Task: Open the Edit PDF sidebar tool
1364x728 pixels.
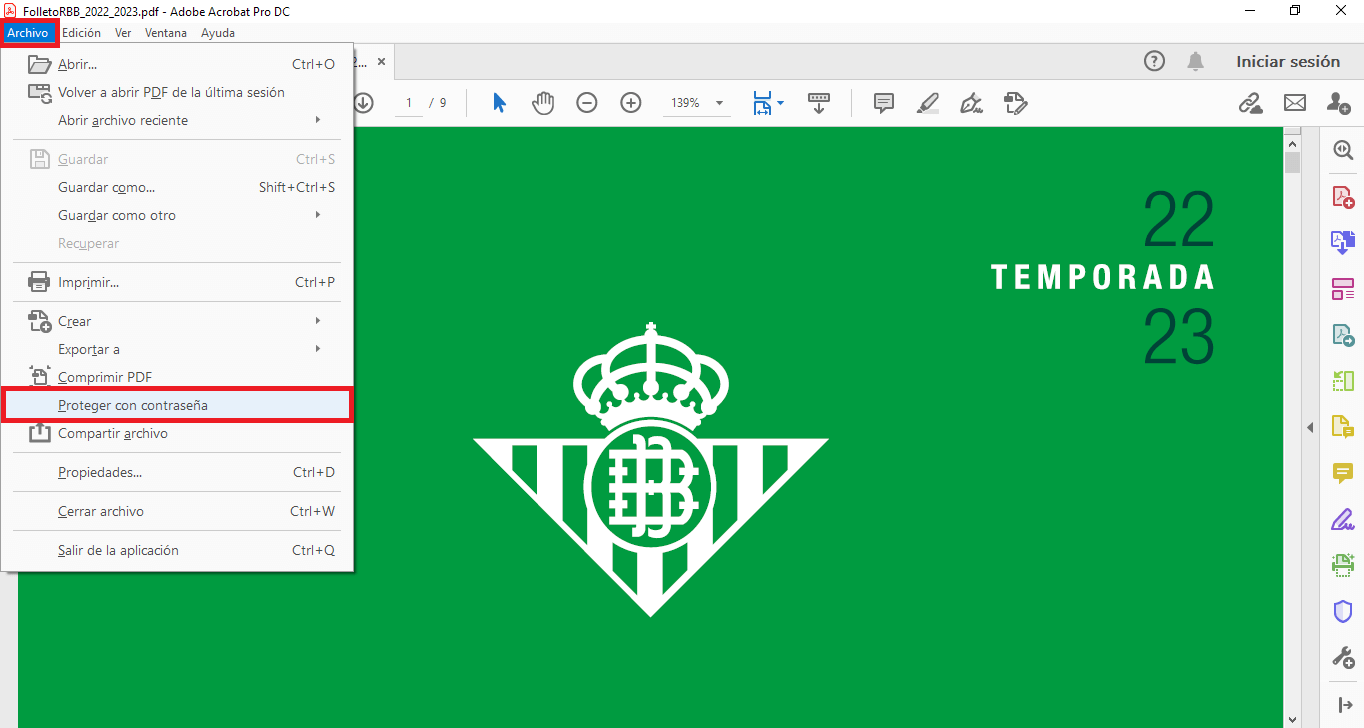Action: pyautogui.click(x=1343, y=289)
